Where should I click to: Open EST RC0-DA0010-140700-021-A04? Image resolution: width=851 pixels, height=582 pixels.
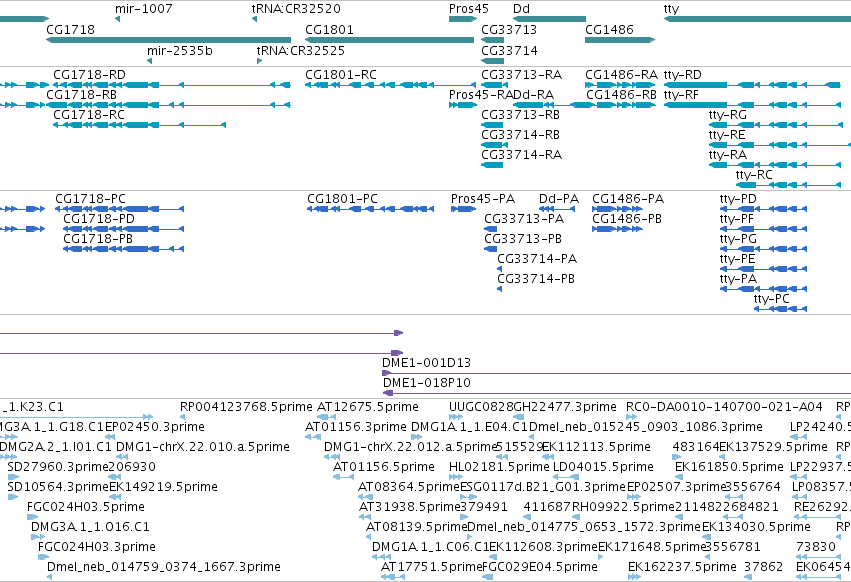tap(631, 417)
